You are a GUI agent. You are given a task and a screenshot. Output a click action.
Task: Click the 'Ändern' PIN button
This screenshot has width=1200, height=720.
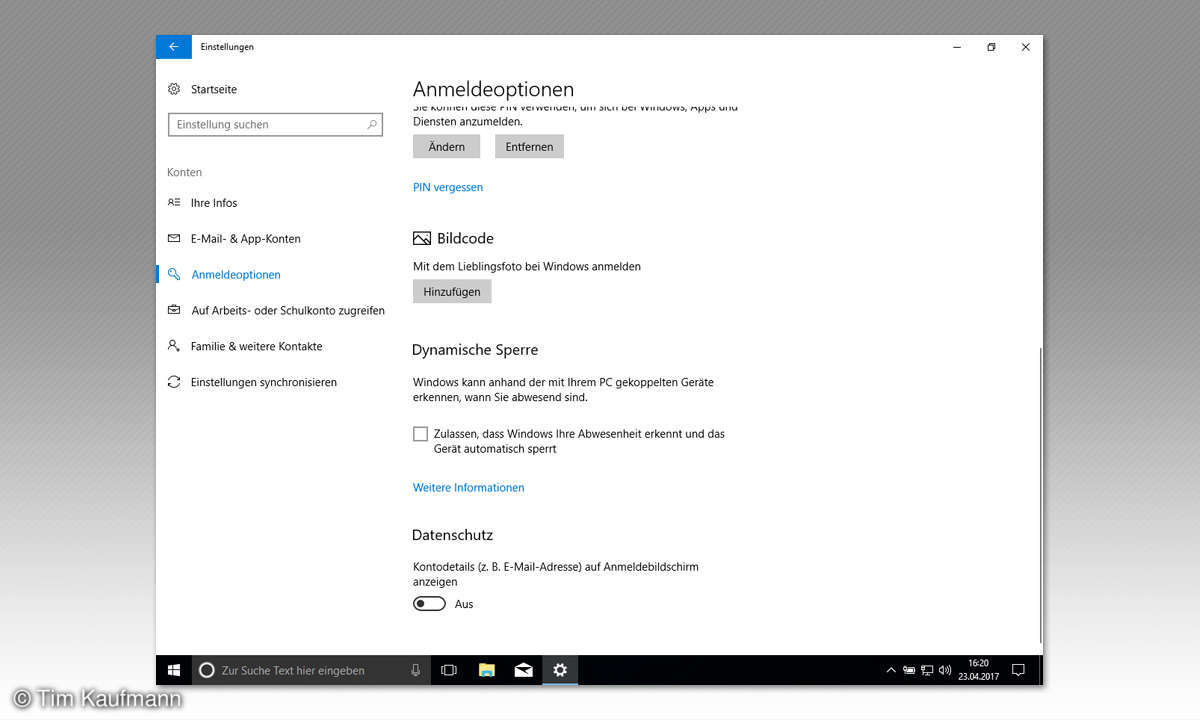pyautogui.click(x=446, y=147)
